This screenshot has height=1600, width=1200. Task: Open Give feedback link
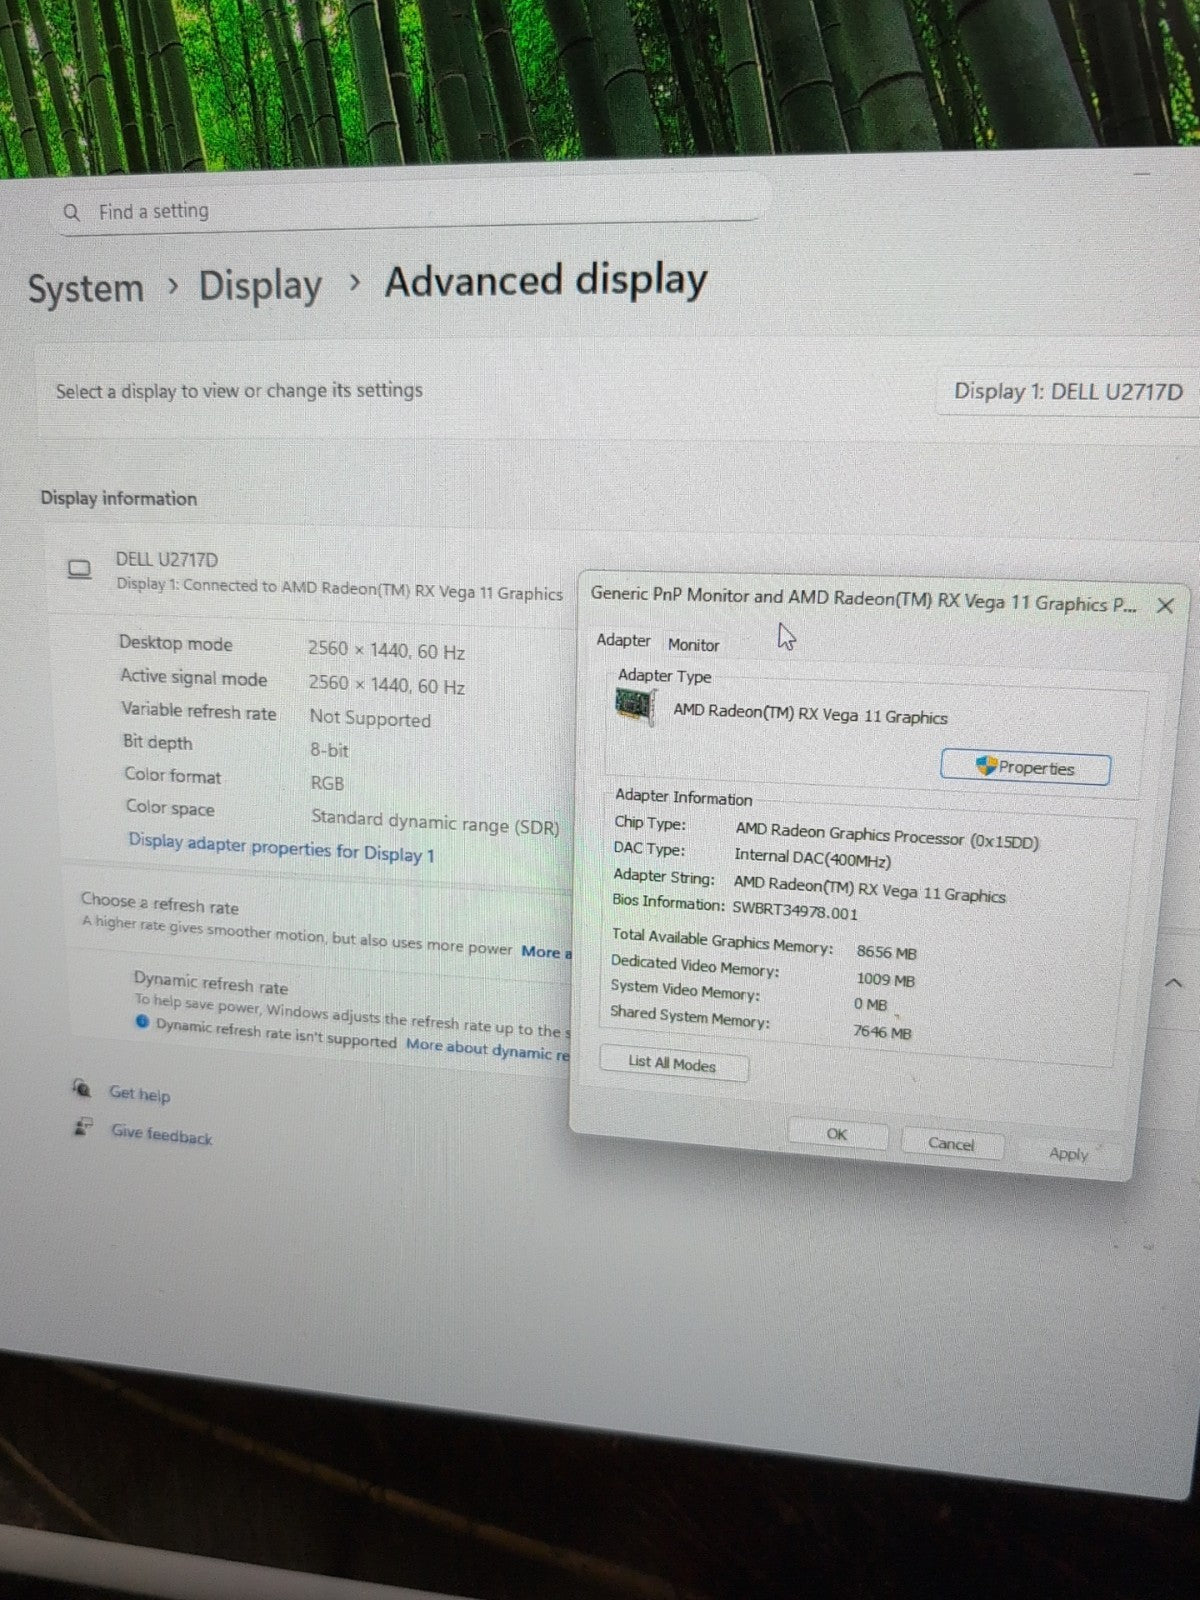pyautogui.click(x=161, y=1135)
